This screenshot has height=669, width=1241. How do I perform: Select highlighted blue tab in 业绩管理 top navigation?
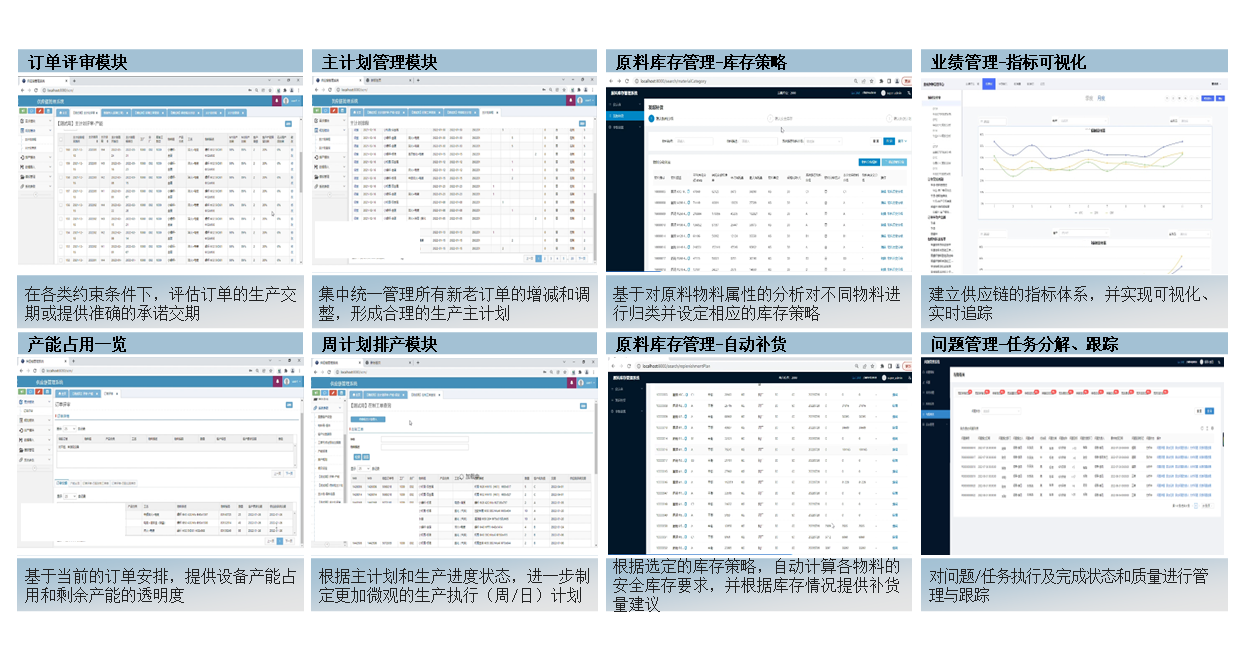tap(989, 84)
